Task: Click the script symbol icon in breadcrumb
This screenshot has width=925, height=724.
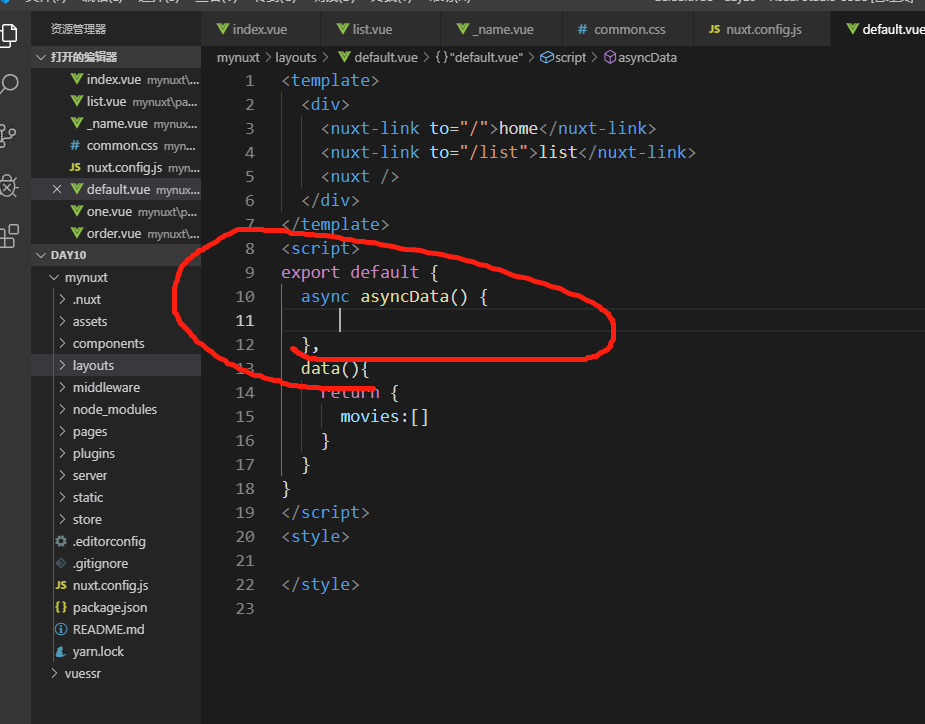Action: click(x=547, y=57)
